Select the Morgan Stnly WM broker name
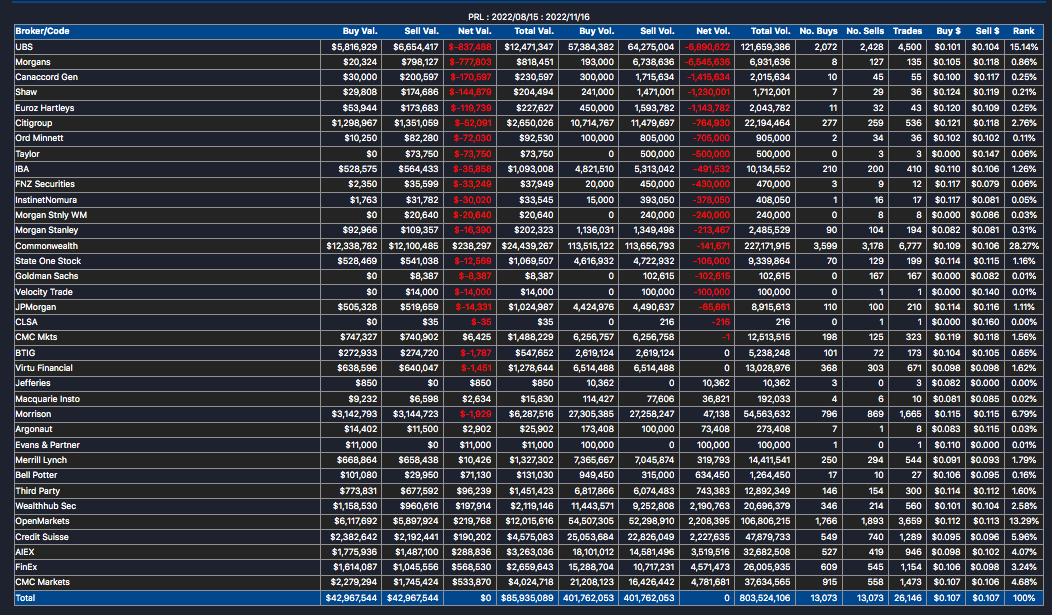This screenshot has width=1052, height=615. (51, 215)
